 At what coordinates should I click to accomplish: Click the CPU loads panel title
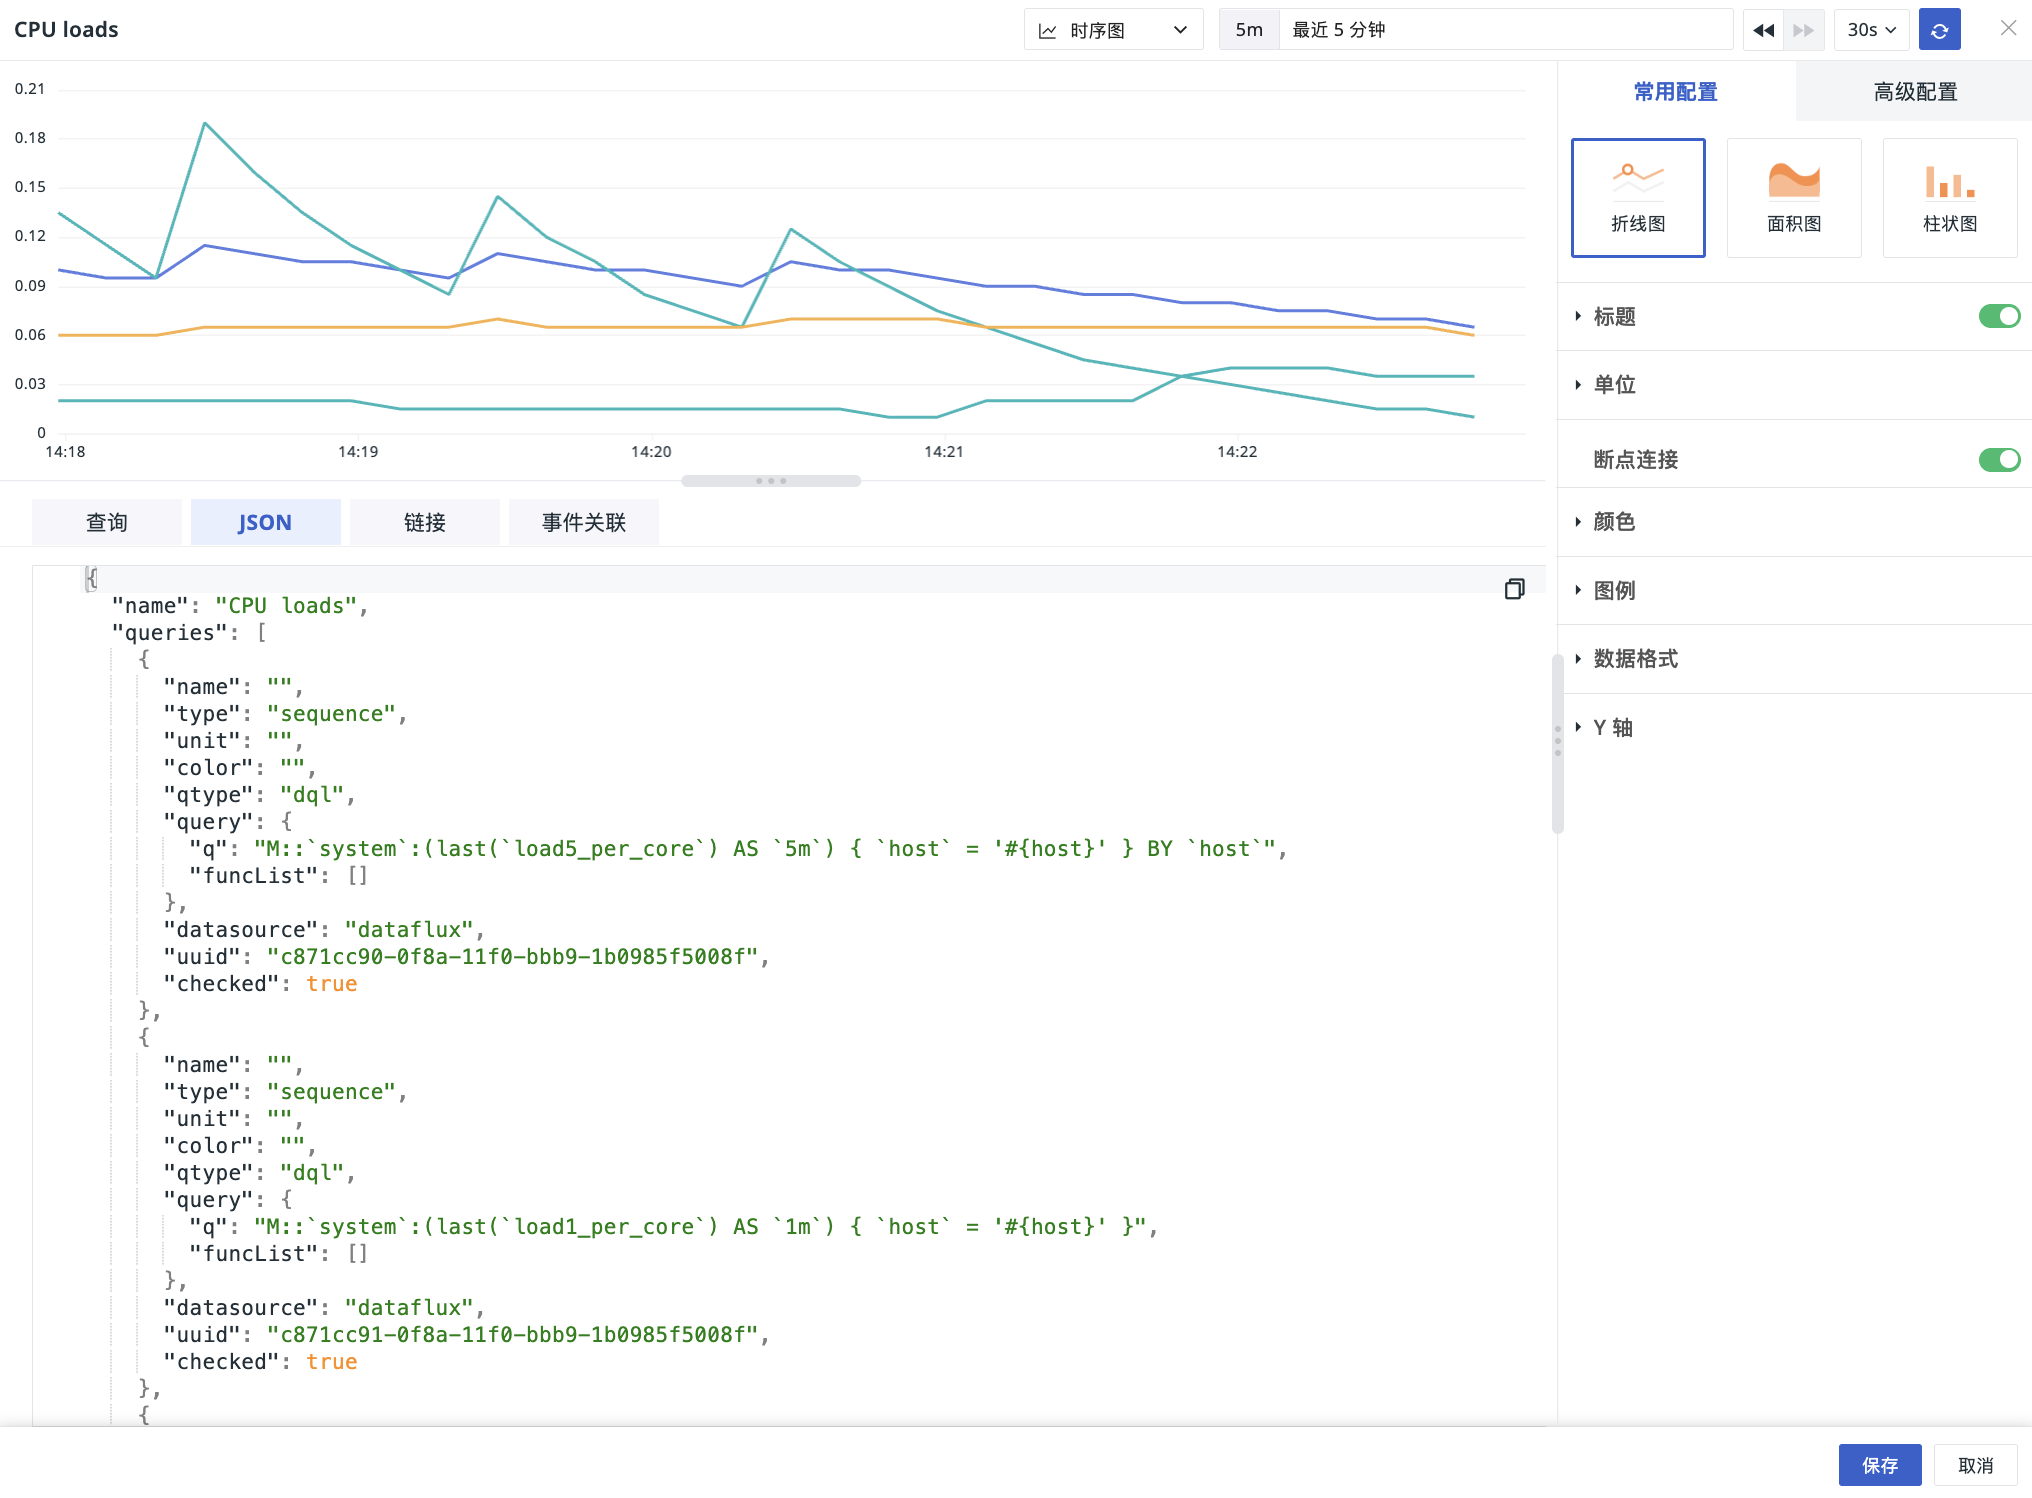tap(66, 30)
